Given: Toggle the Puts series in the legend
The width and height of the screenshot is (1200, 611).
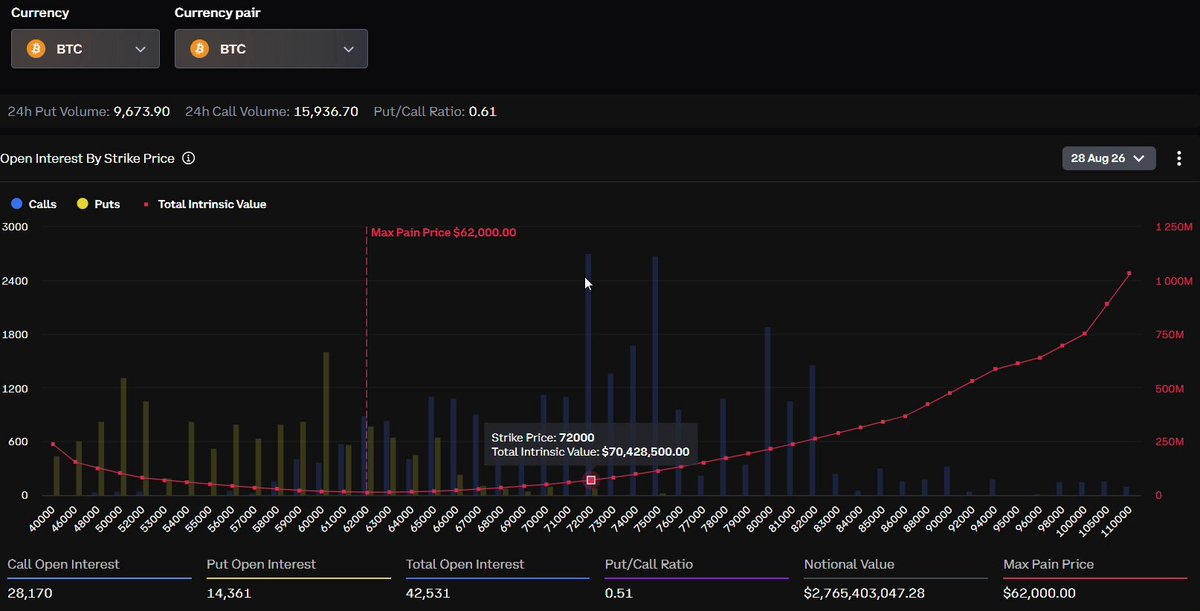Looking at the screenshot, I should pyautogui.click(x=98, y=204).
